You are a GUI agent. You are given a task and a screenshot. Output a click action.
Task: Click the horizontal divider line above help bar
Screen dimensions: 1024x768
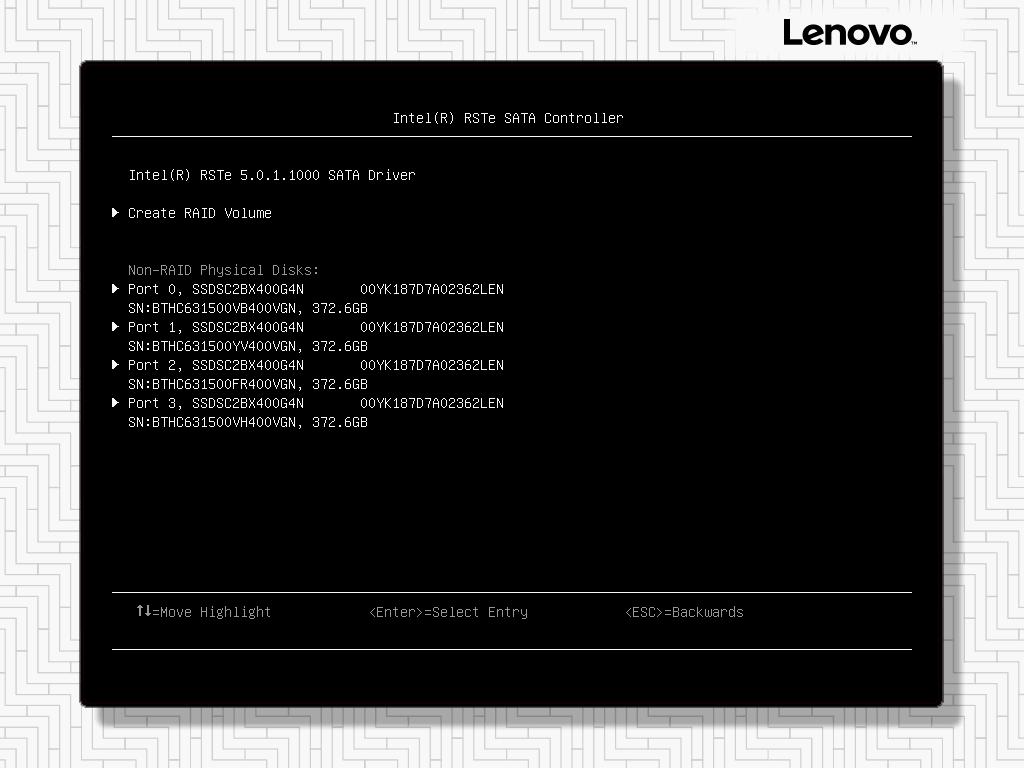click(511, 591)
